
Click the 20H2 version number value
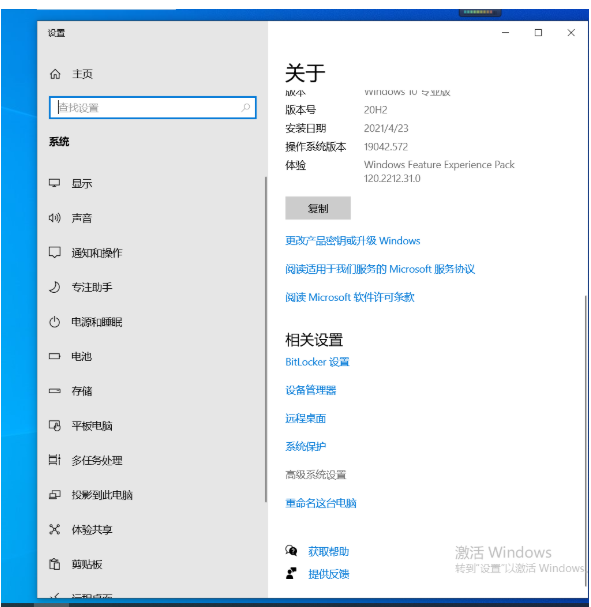(x=375, y=110)
